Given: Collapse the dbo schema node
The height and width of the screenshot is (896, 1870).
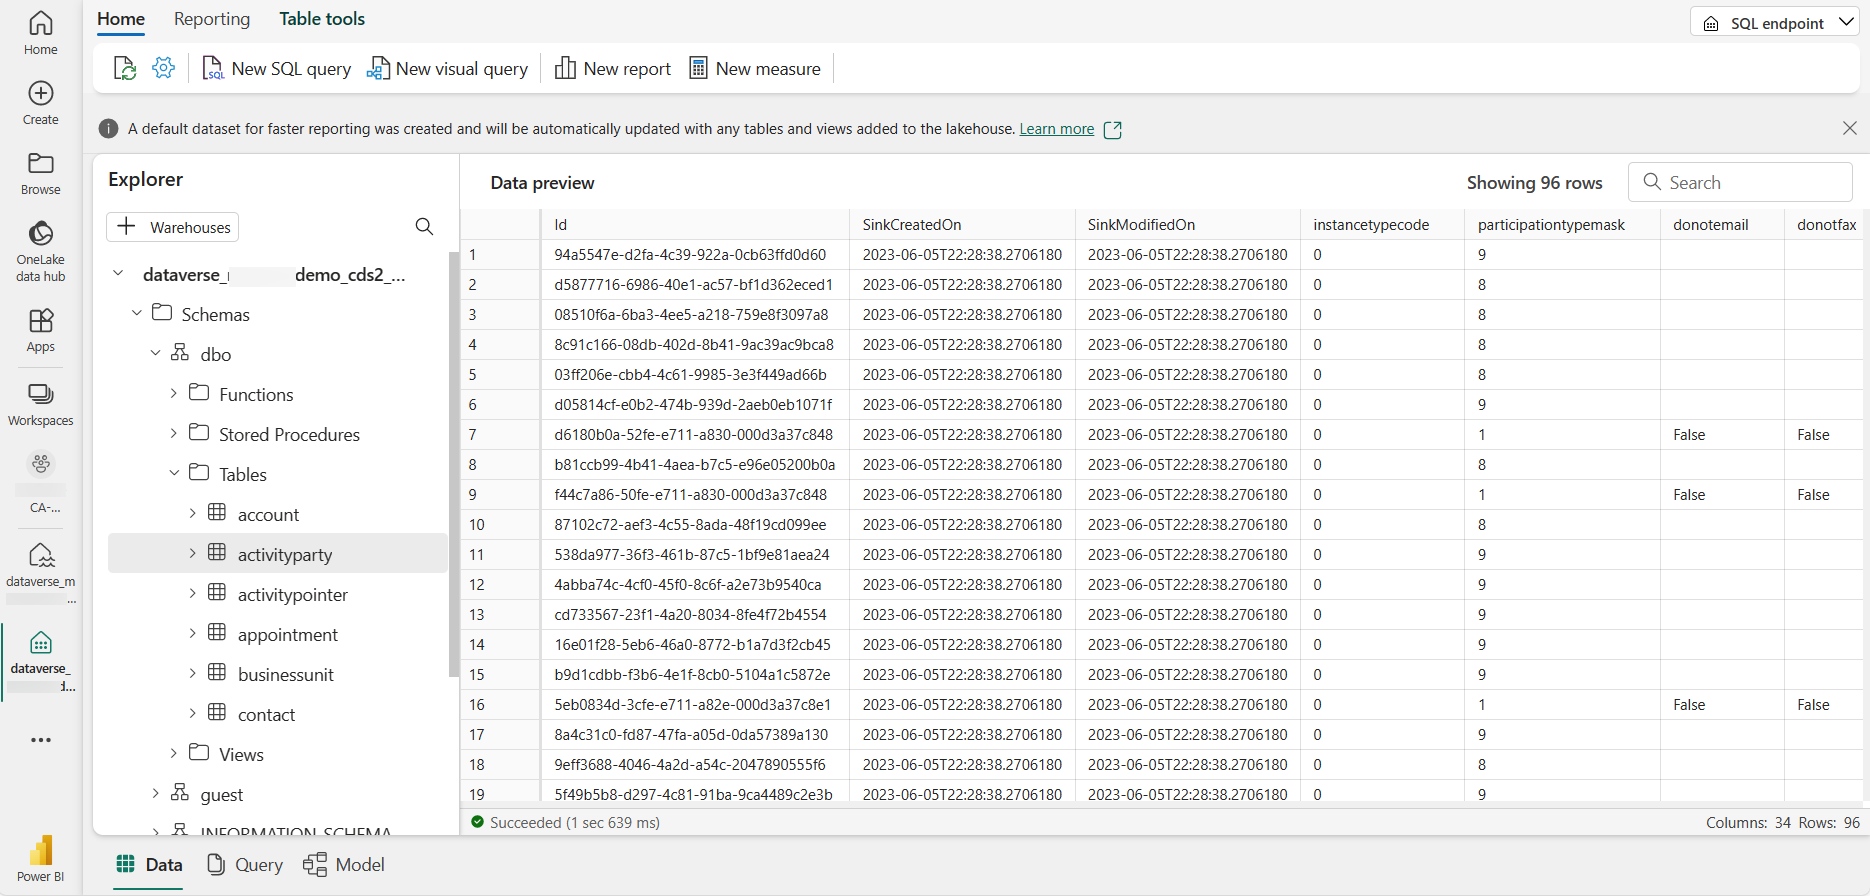Looking at the screenshot, I should point(155,353).
